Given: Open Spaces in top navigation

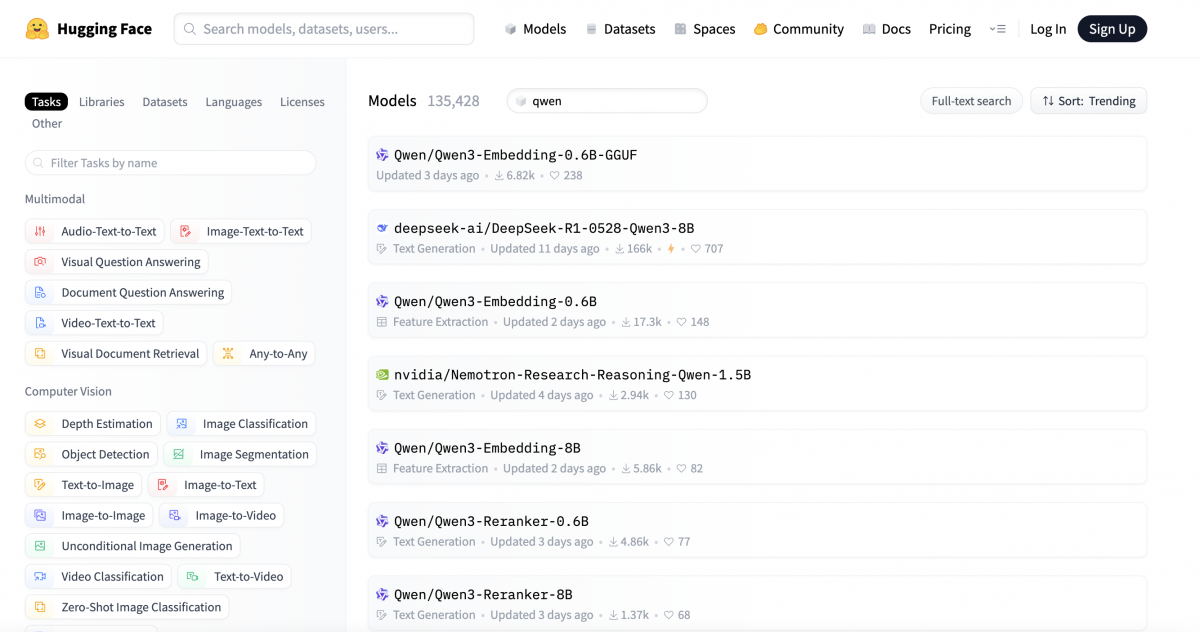Looking at the screenshot, I should coord(705,29).
